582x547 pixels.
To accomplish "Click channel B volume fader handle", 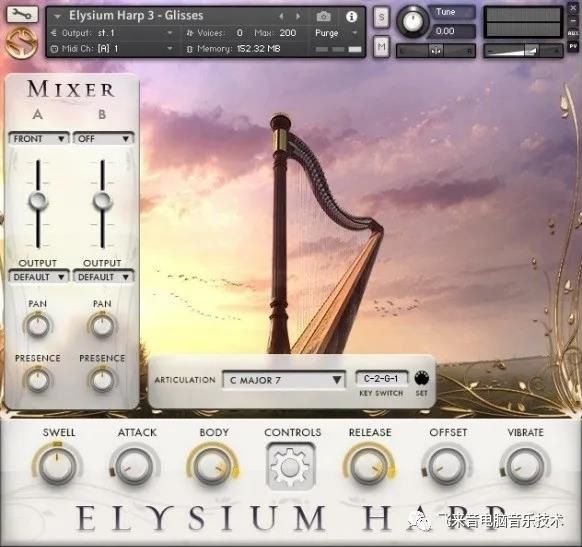I will (x=102, y=201).
